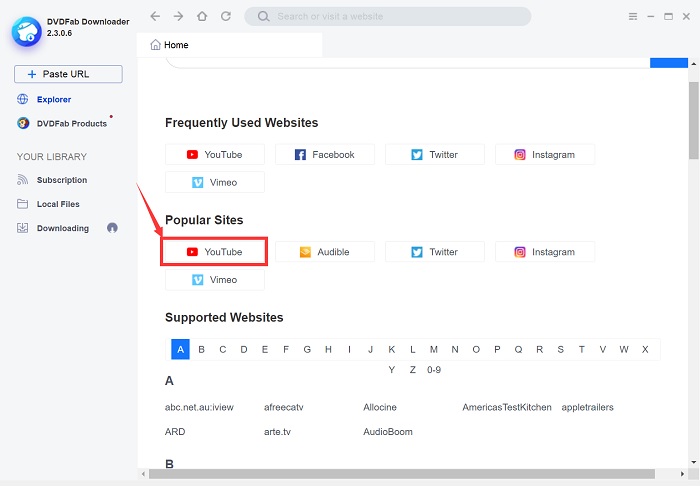The height and width of the screenshot is (486, 700).
Task: Open the ARD site link
Action: coord(175,432)
